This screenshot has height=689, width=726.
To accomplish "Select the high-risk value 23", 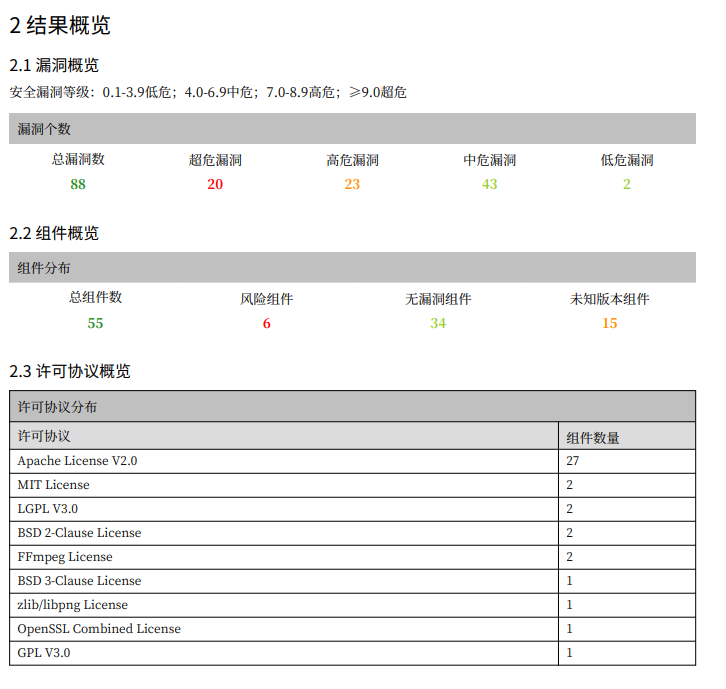I will tap(352, 184).
